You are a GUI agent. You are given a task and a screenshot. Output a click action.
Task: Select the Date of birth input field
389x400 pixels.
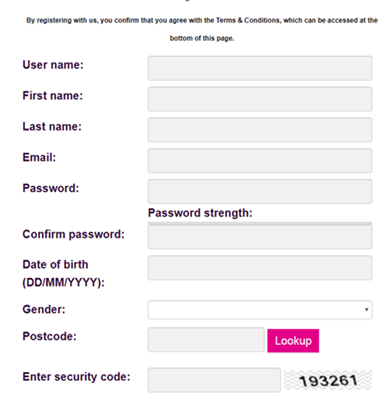click(260, 268)
